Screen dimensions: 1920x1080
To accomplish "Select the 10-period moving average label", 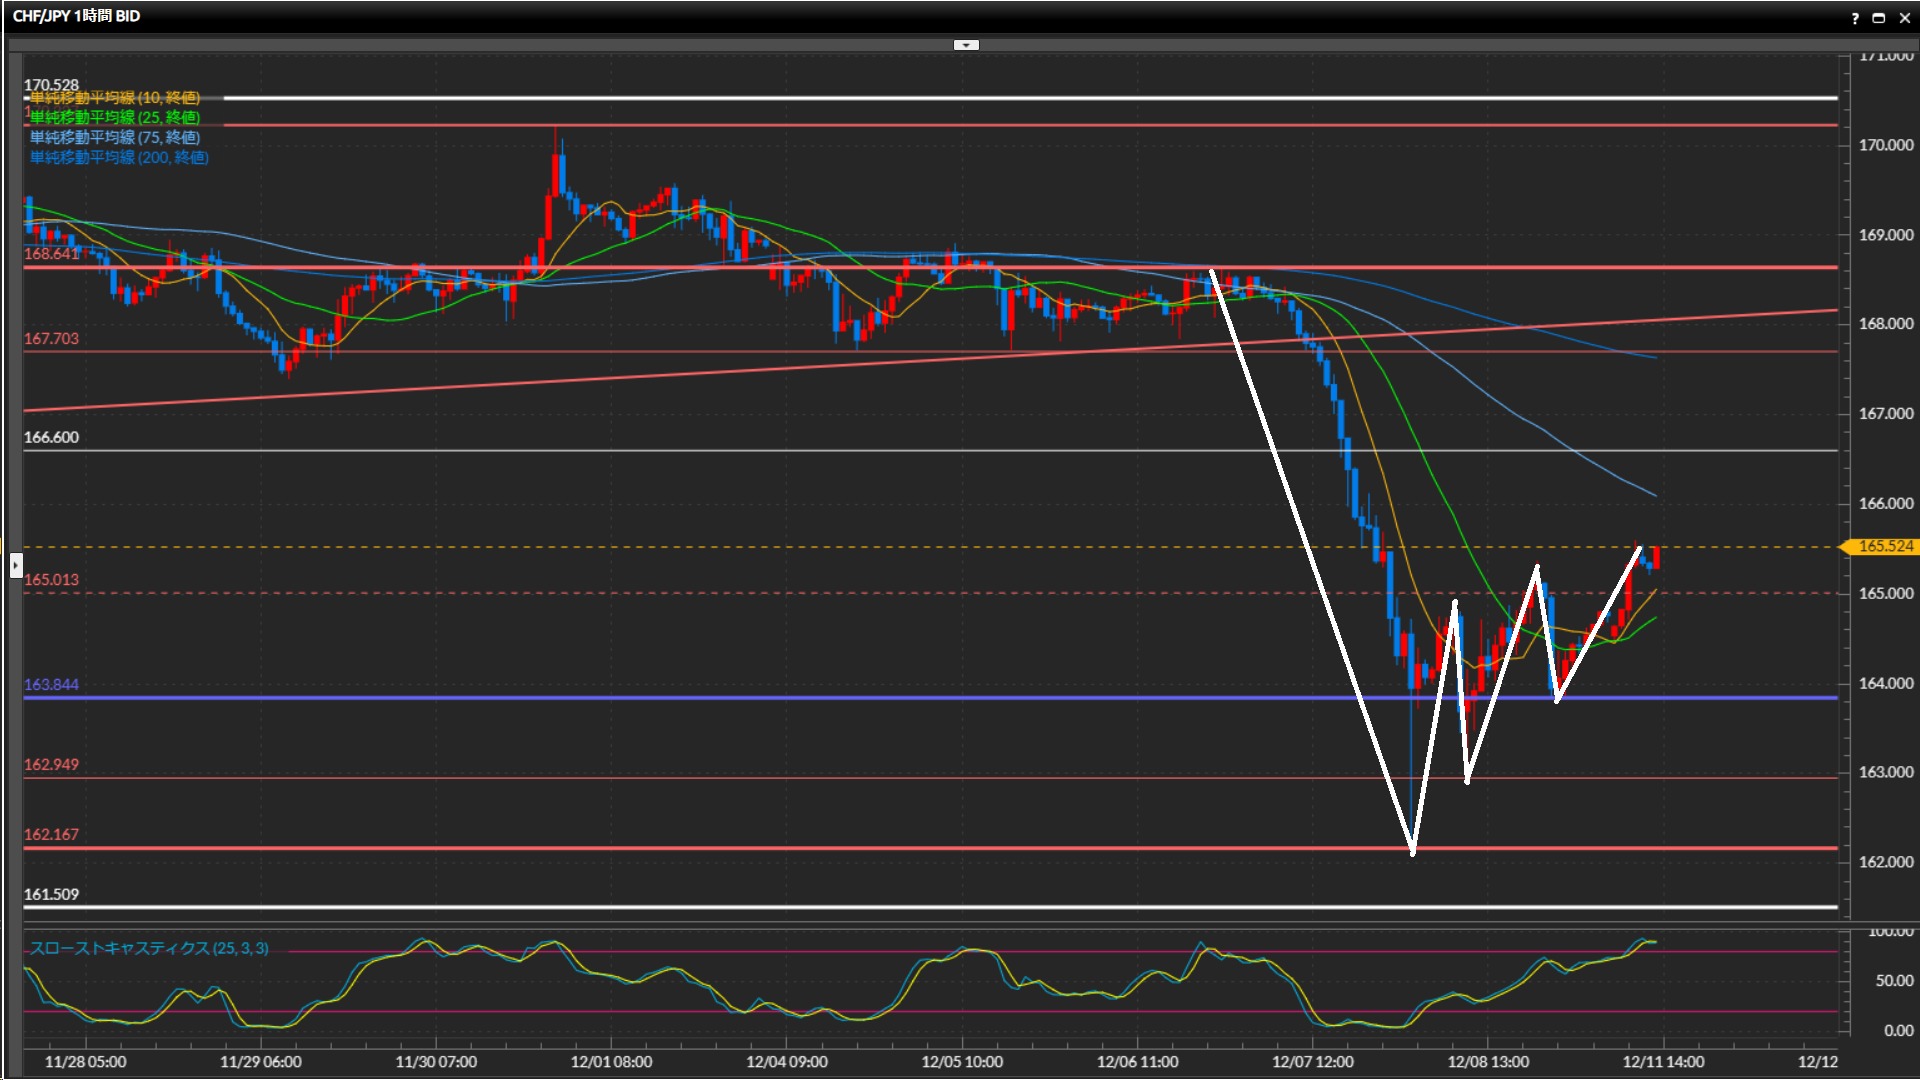I will [115, 98].
